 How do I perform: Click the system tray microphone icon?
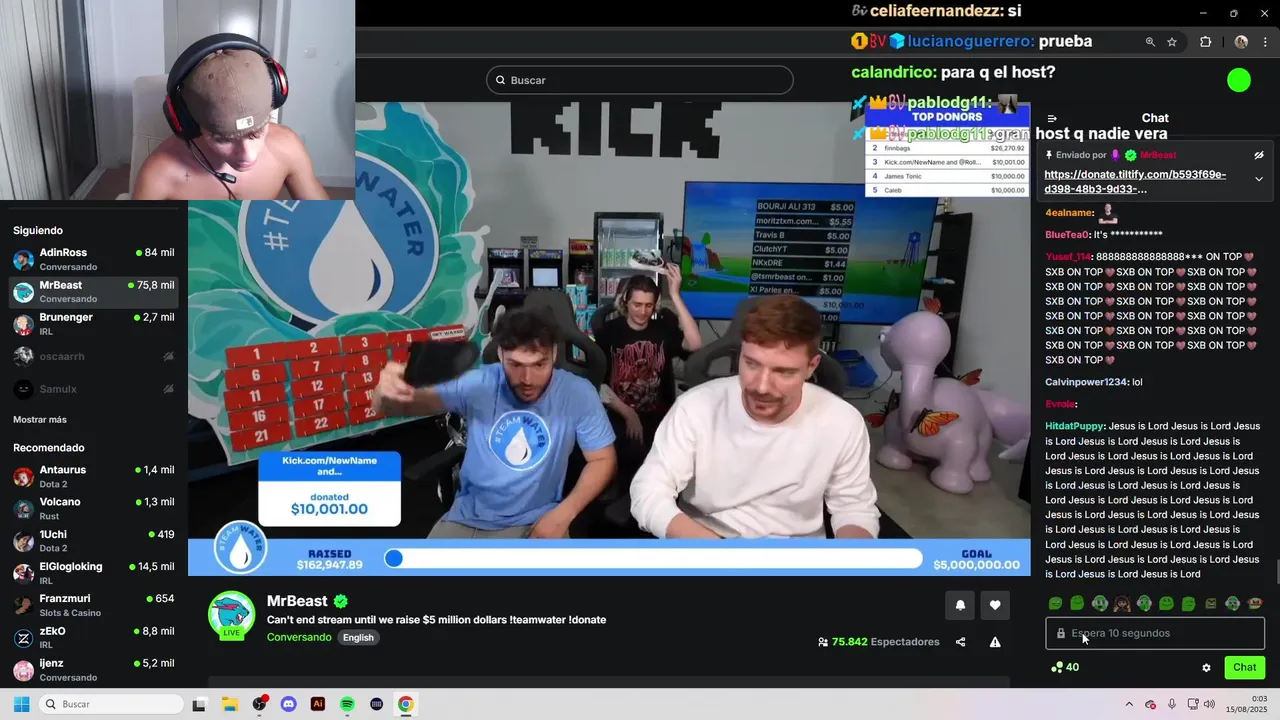[x=1172, y=704]
